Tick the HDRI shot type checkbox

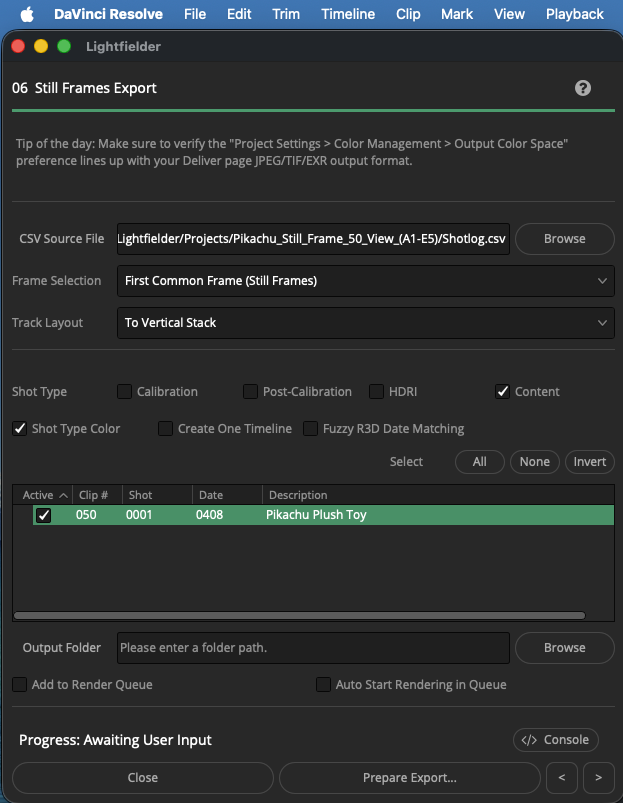pyautogui.click(x=376, y=392)
